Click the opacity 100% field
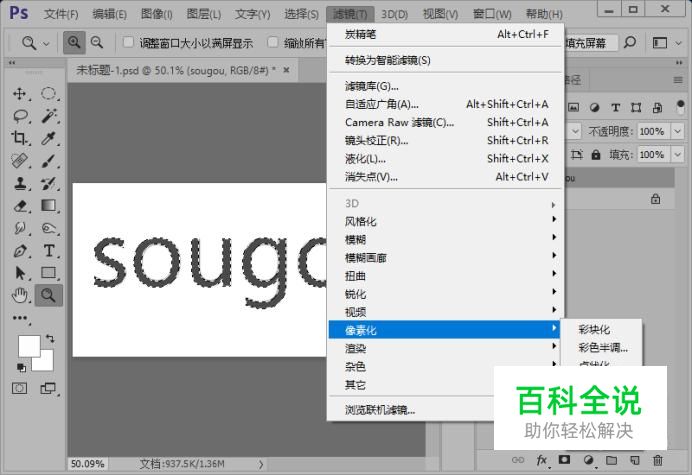Screen dimensions: 692x475 pos(654,131)
